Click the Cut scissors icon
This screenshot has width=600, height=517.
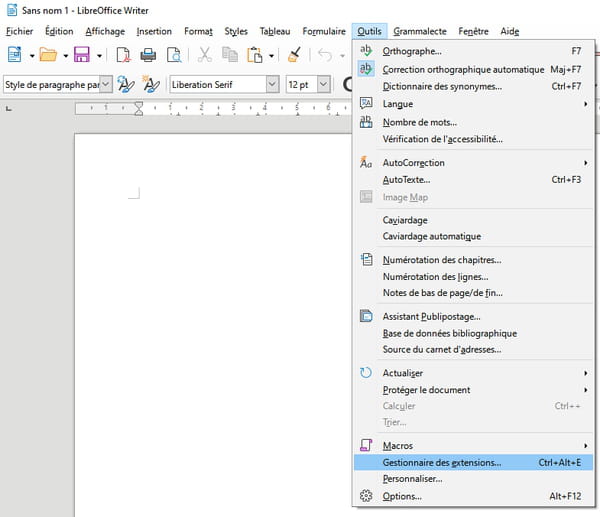coord(205,55)
